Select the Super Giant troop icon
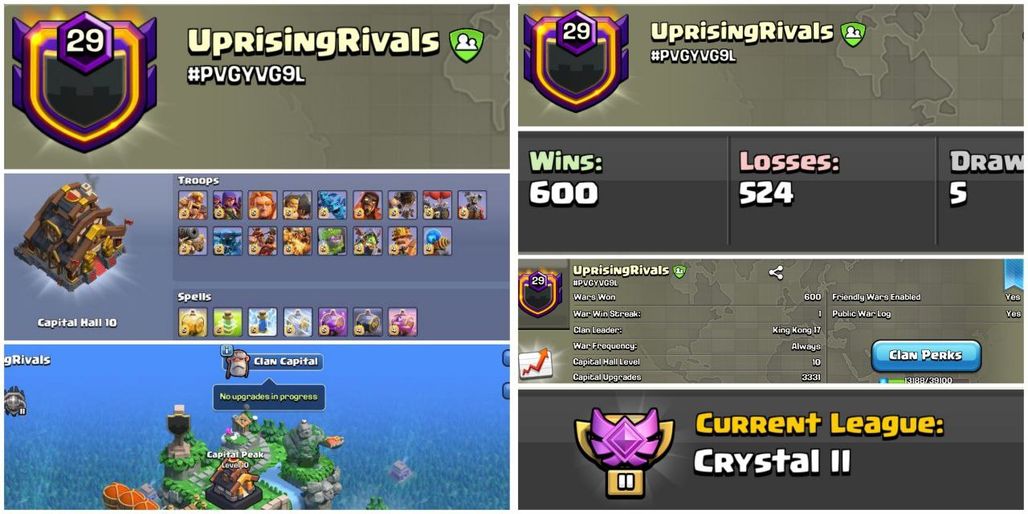This screenshot has width=1028, height=514. tap(262, 205)
